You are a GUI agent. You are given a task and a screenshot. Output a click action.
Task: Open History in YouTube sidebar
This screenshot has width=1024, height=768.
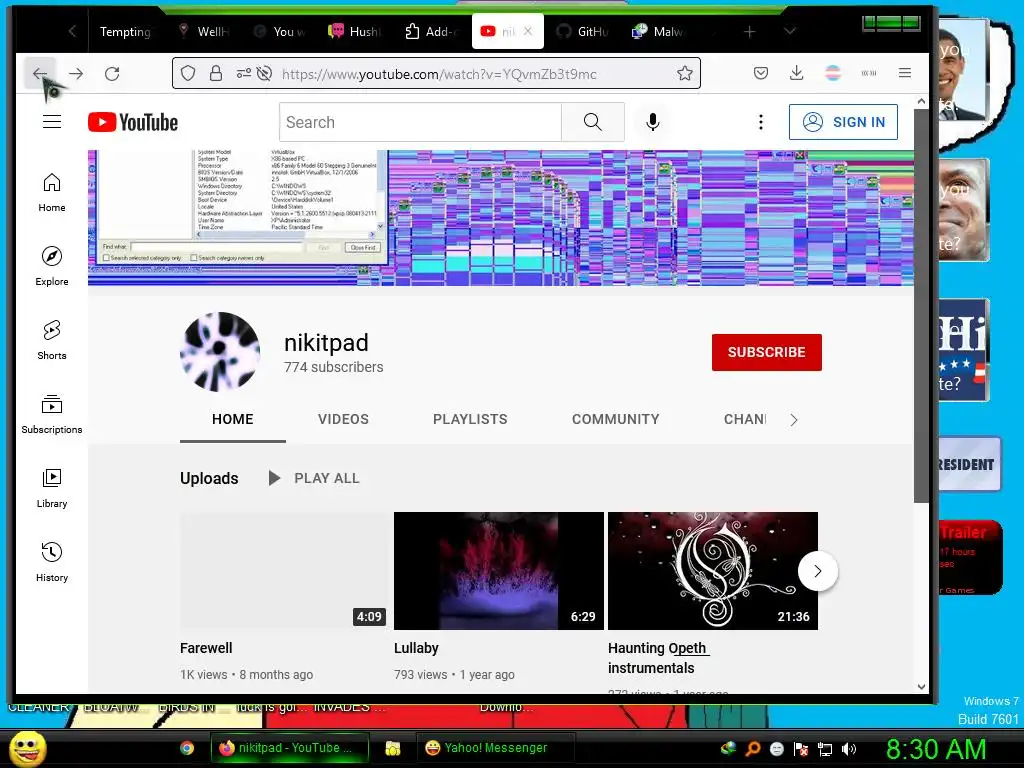(52, 562)
